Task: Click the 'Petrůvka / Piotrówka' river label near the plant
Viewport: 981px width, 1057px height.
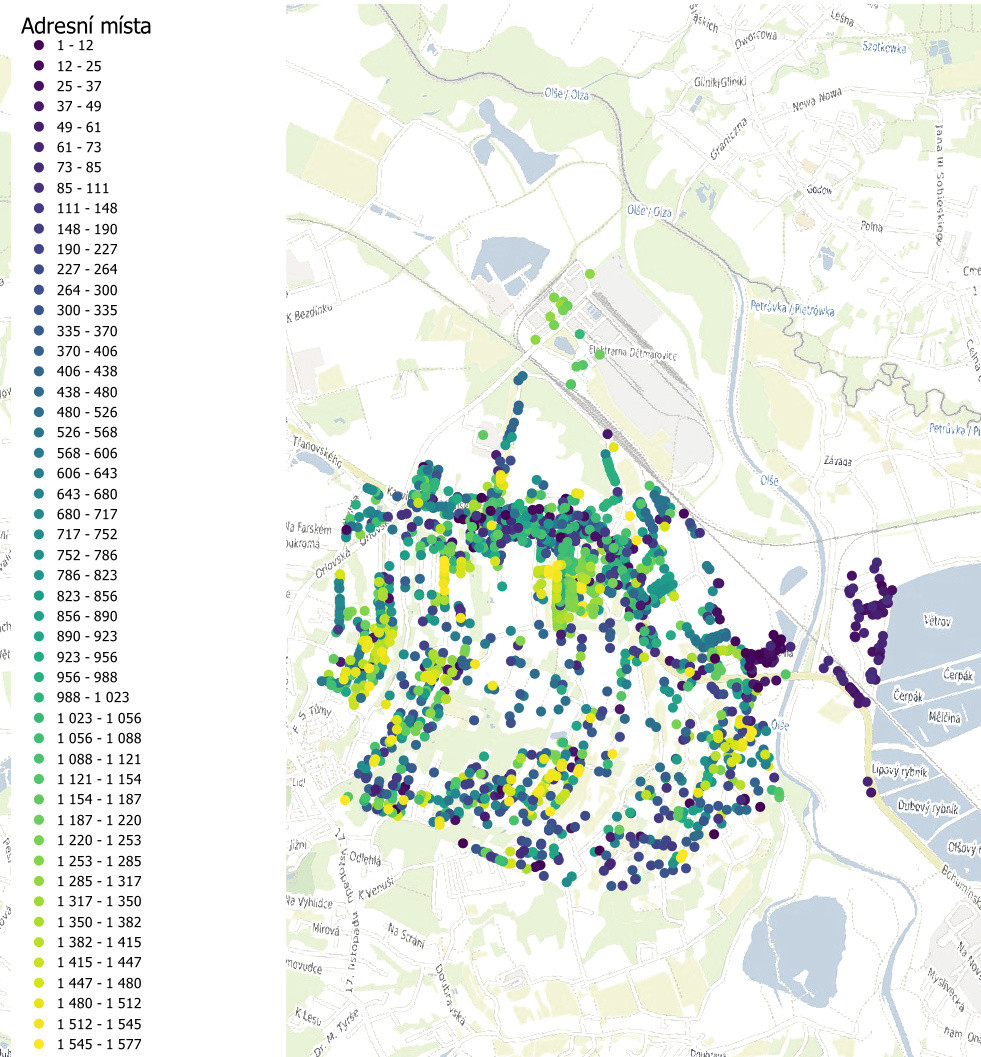Action: click(792, 309)
